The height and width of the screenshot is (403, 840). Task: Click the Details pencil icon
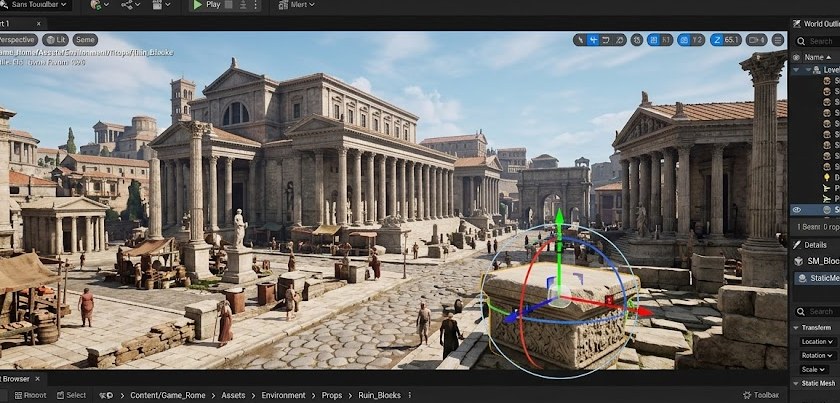click(797, 245)
